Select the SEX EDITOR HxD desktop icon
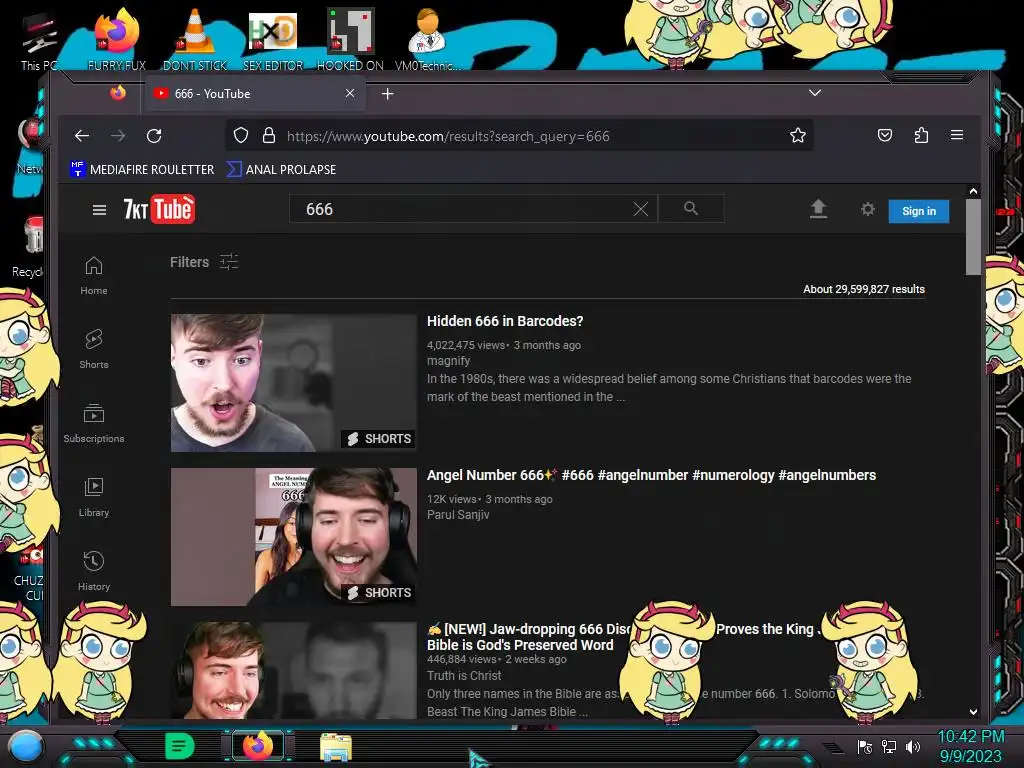Screen dimensions: 1024x768 (273, 40)
